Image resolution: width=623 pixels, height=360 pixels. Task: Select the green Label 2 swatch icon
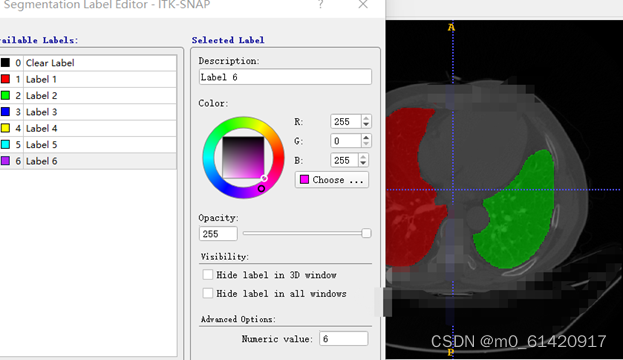click(5, 95)
